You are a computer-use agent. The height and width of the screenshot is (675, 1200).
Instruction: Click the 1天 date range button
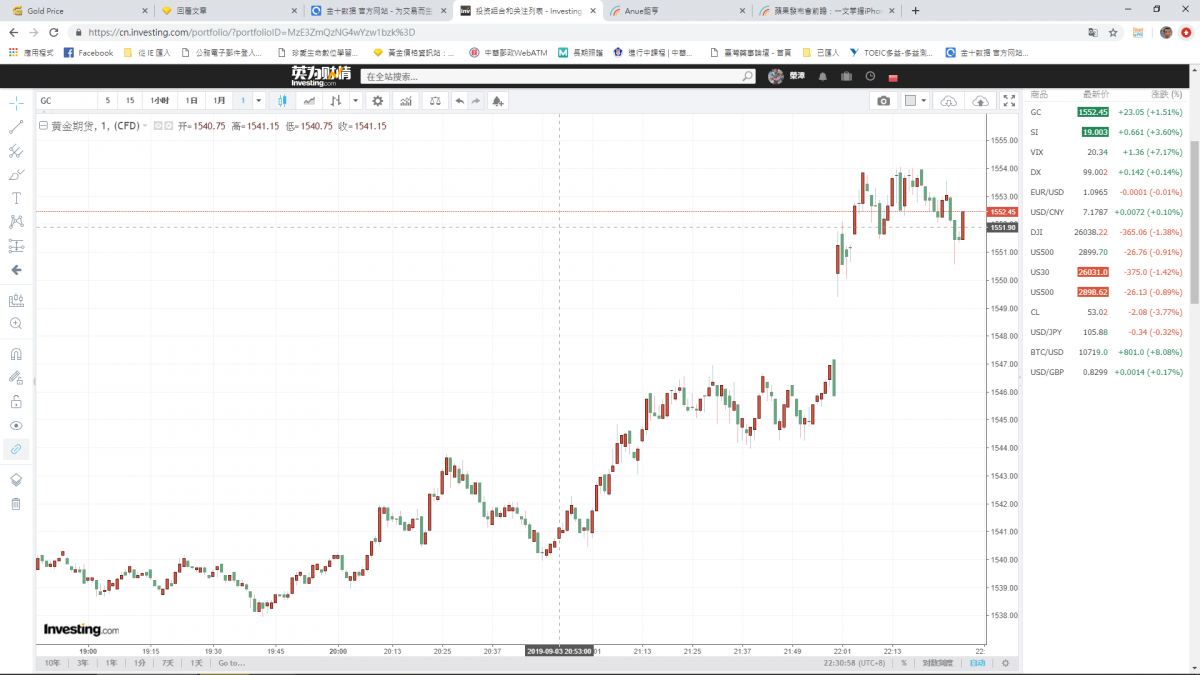point(196,663)
